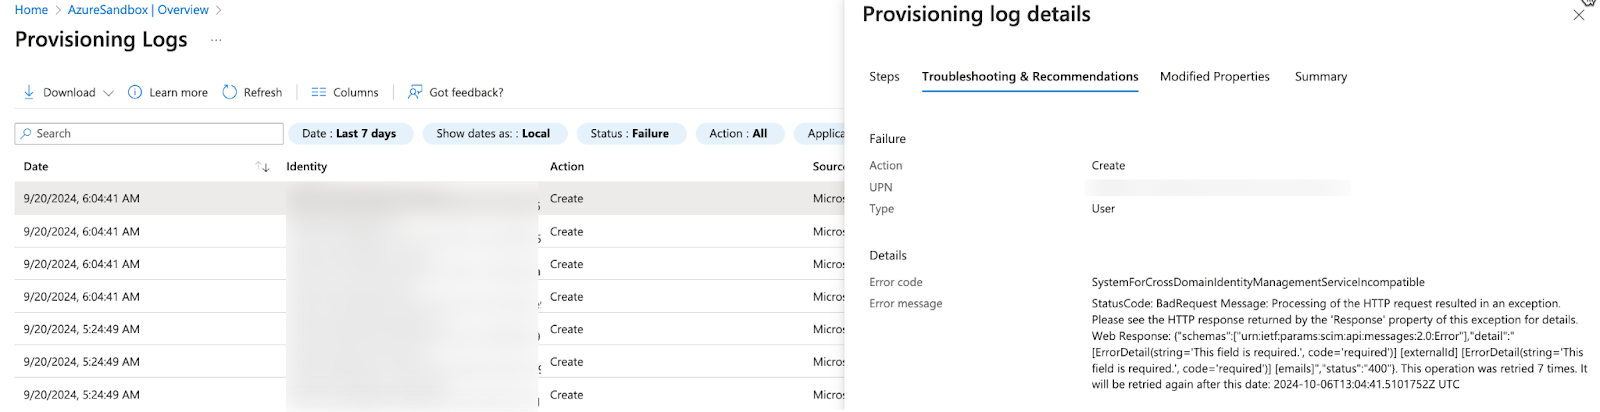Open the Status: Failure filter
The width and height of the screenshot is (1600, 412).
pyautogui.click(x=629, y=133)
